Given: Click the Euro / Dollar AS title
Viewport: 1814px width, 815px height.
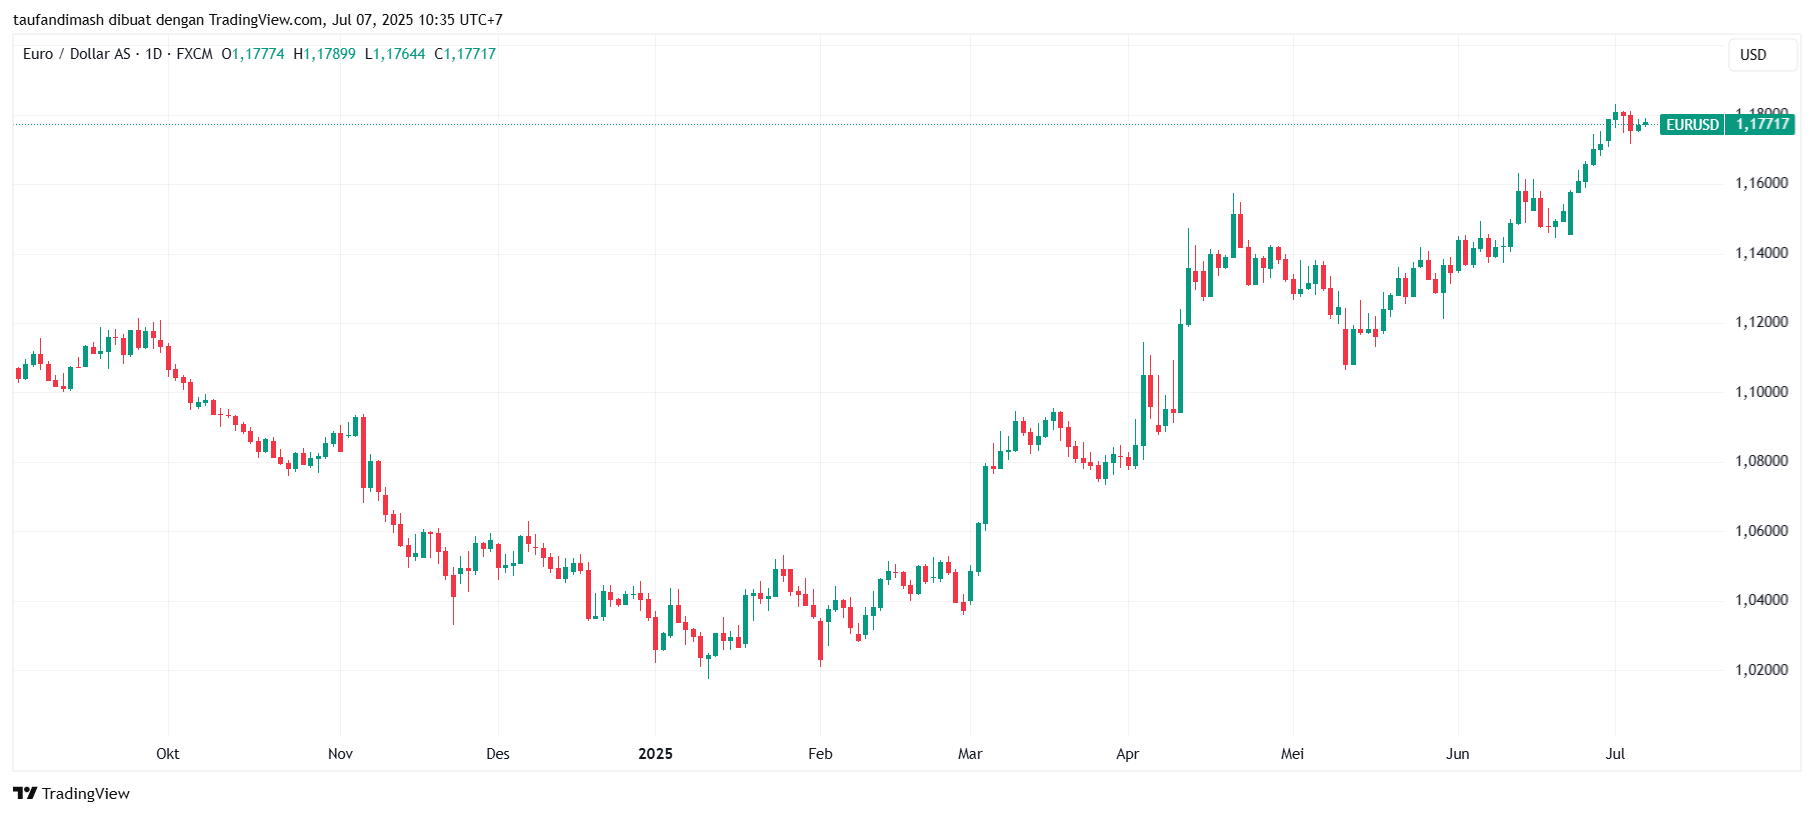Looking at the screenshot, I should click(x=77, y=54).
